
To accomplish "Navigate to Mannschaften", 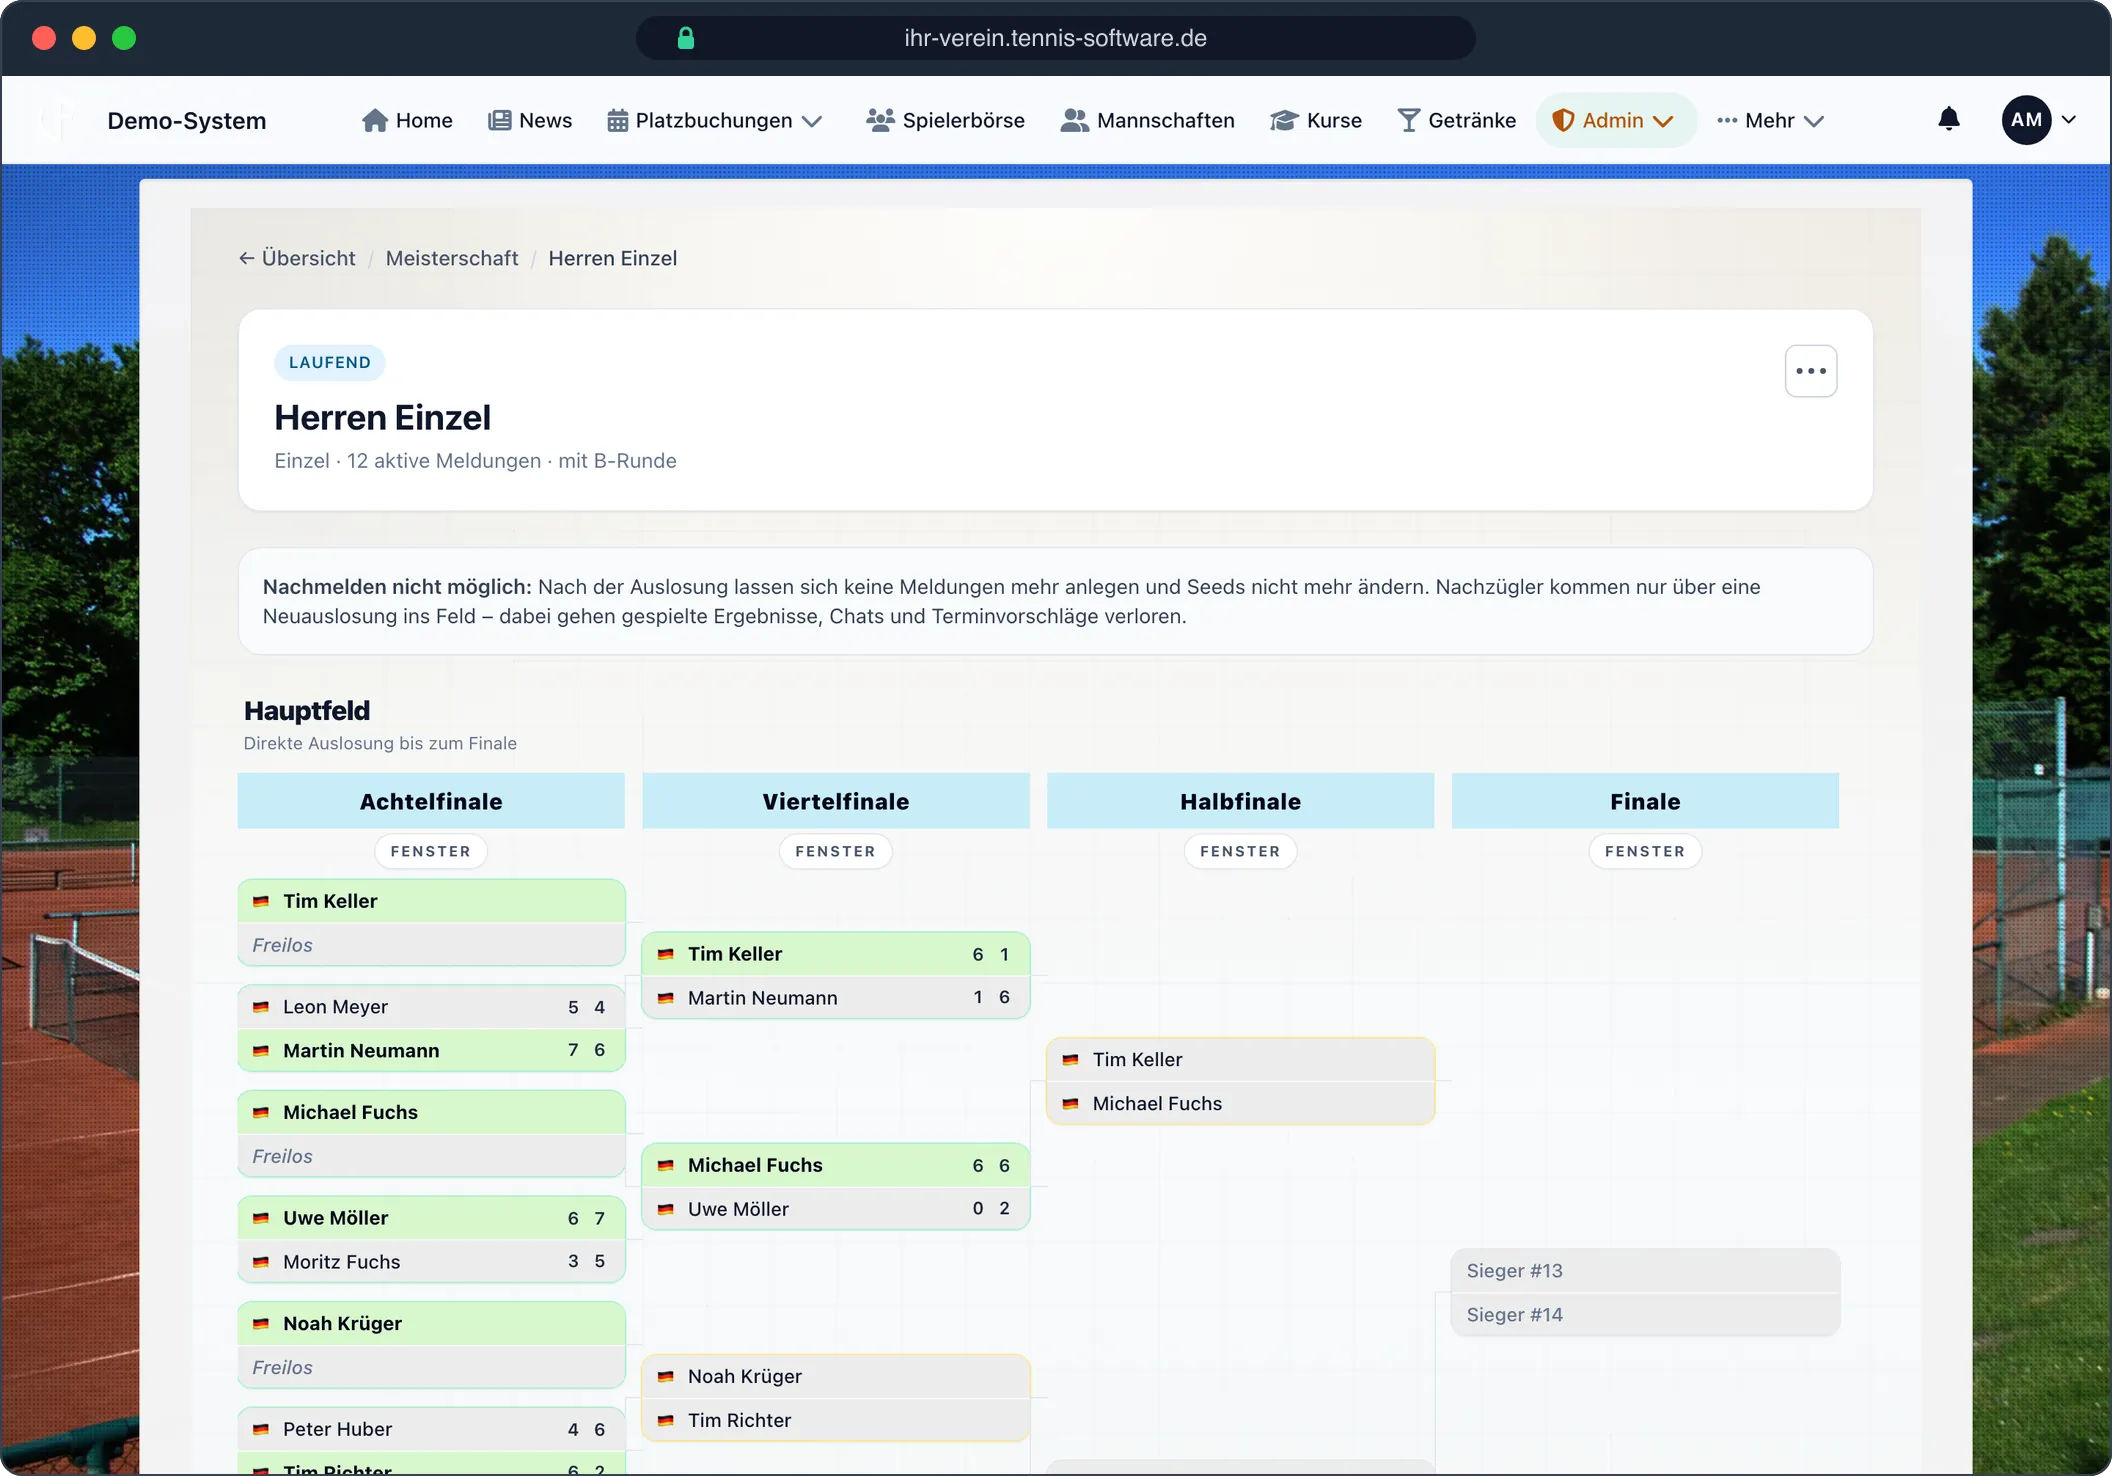I will pyautogui.click(x=1147, y=120).
